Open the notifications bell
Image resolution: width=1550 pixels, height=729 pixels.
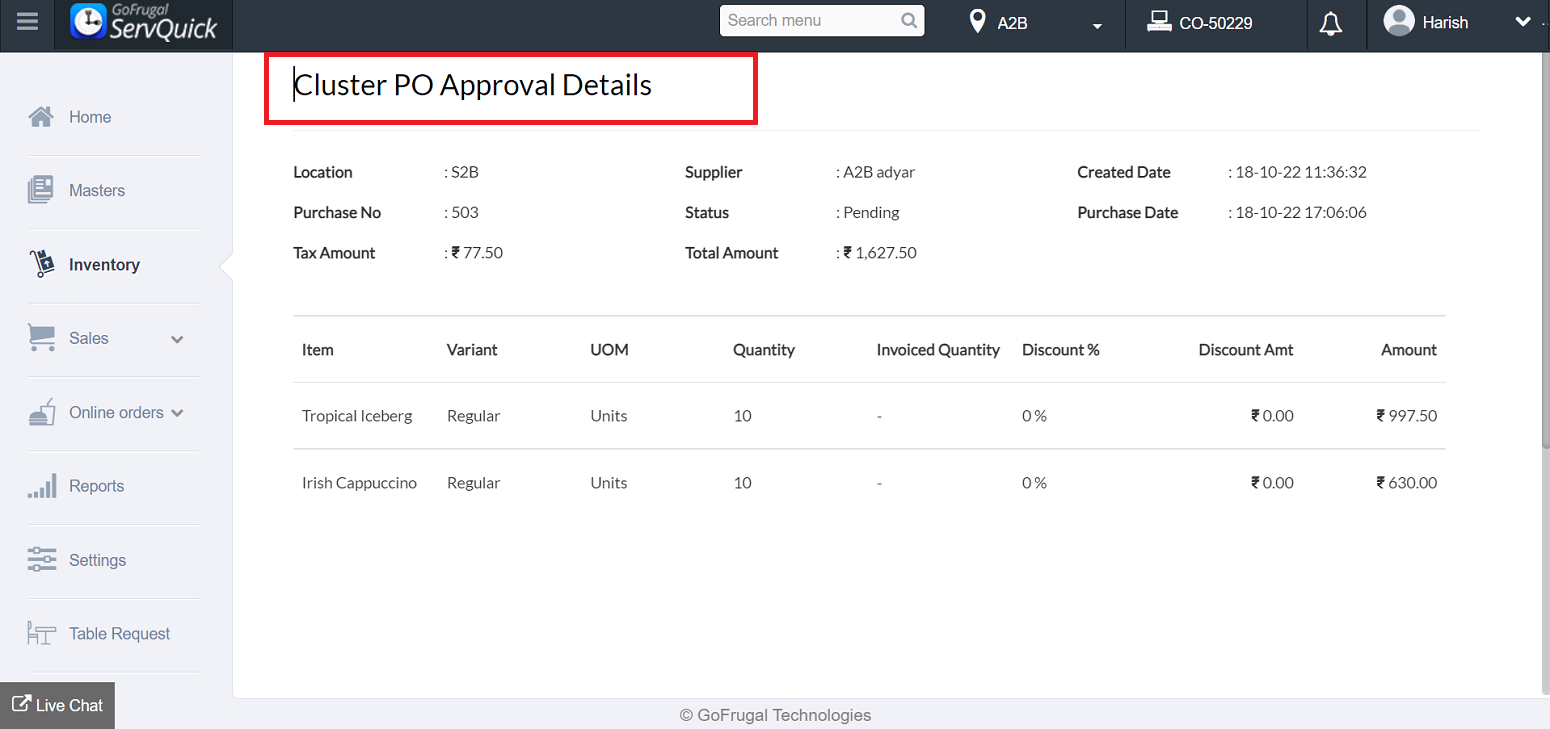pos(1330,23)
